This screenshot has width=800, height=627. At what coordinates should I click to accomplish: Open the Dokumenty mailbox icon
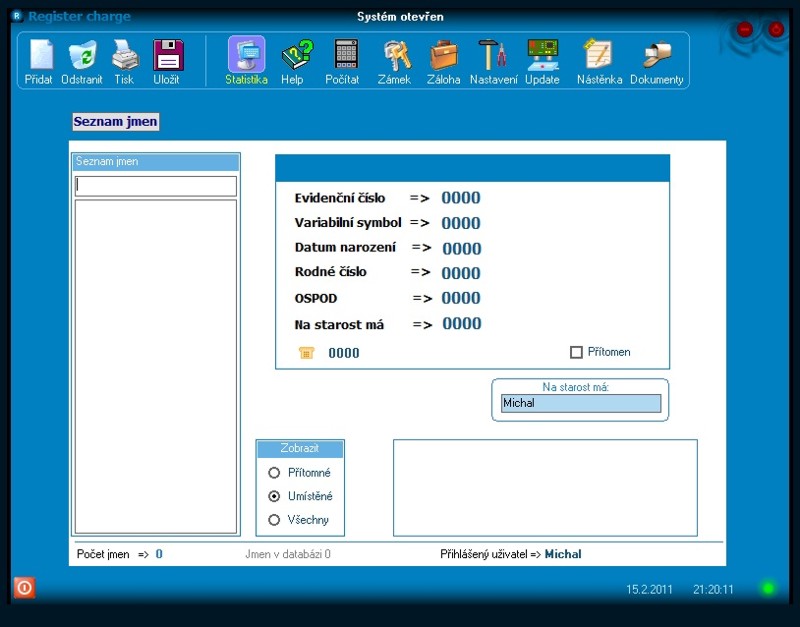click(x=657, y=55)
